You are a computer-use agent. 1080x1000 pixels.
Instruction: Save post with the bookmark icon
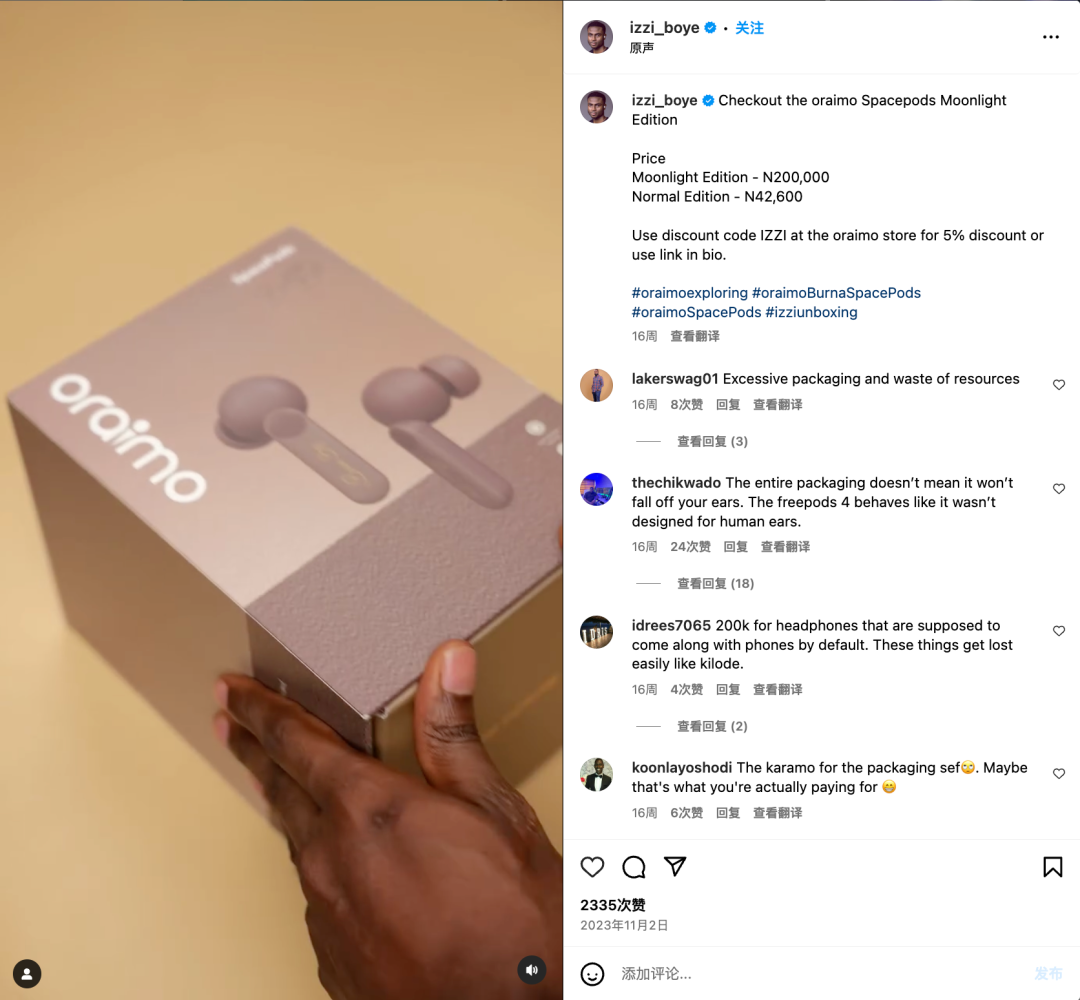pos(1052,866)
